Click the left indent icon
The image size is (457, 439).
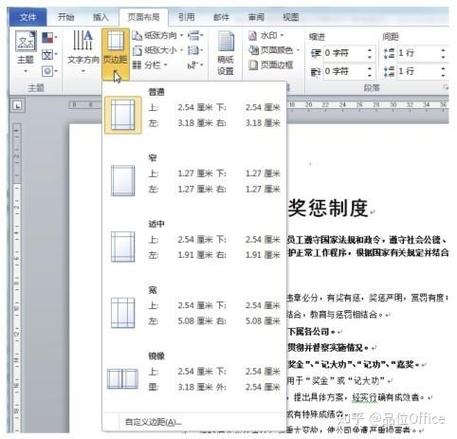click(316, 53)
